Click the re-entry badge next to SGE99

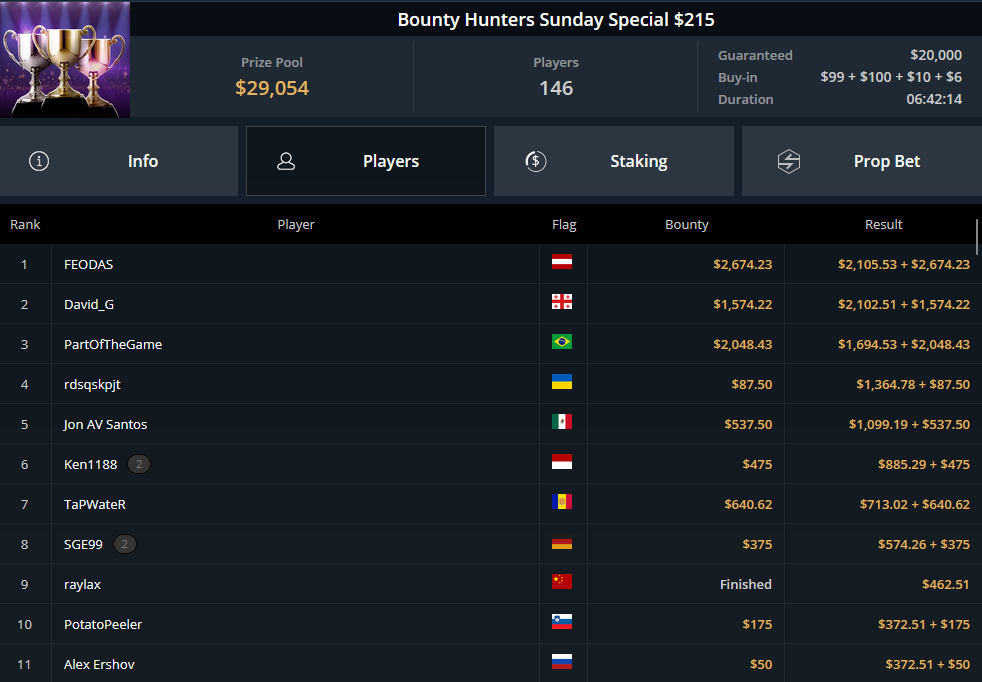[x=125, y=544]
